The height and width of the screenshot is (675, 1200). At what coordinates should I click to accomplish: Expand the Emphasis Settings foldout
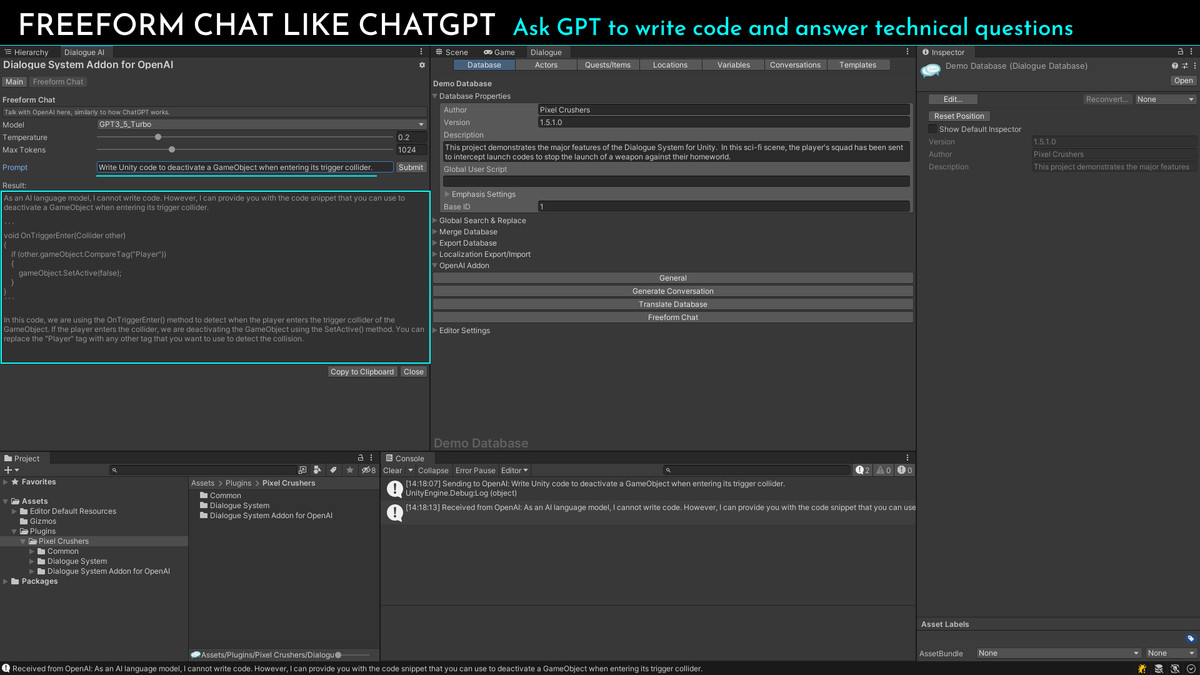(x=447, y=194)
